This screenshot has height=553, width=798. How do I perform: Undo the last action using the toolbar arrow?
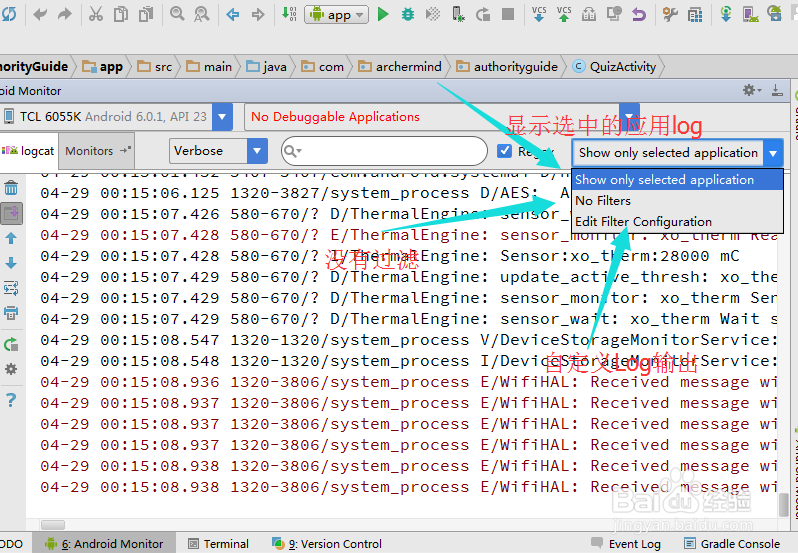(40, 14)
